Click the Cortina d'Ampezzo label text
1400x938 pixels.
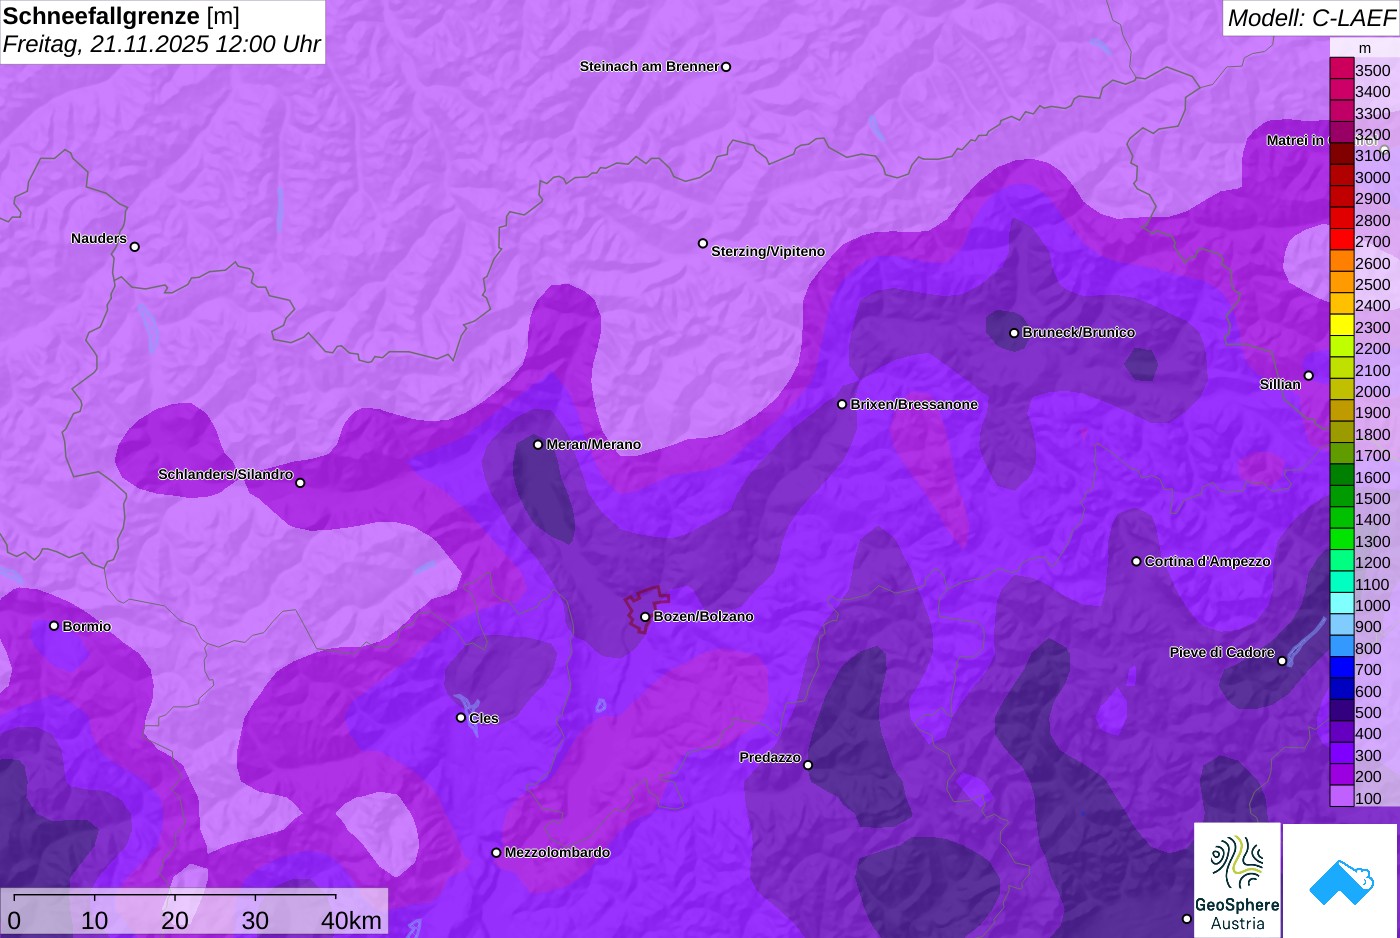1208,562
